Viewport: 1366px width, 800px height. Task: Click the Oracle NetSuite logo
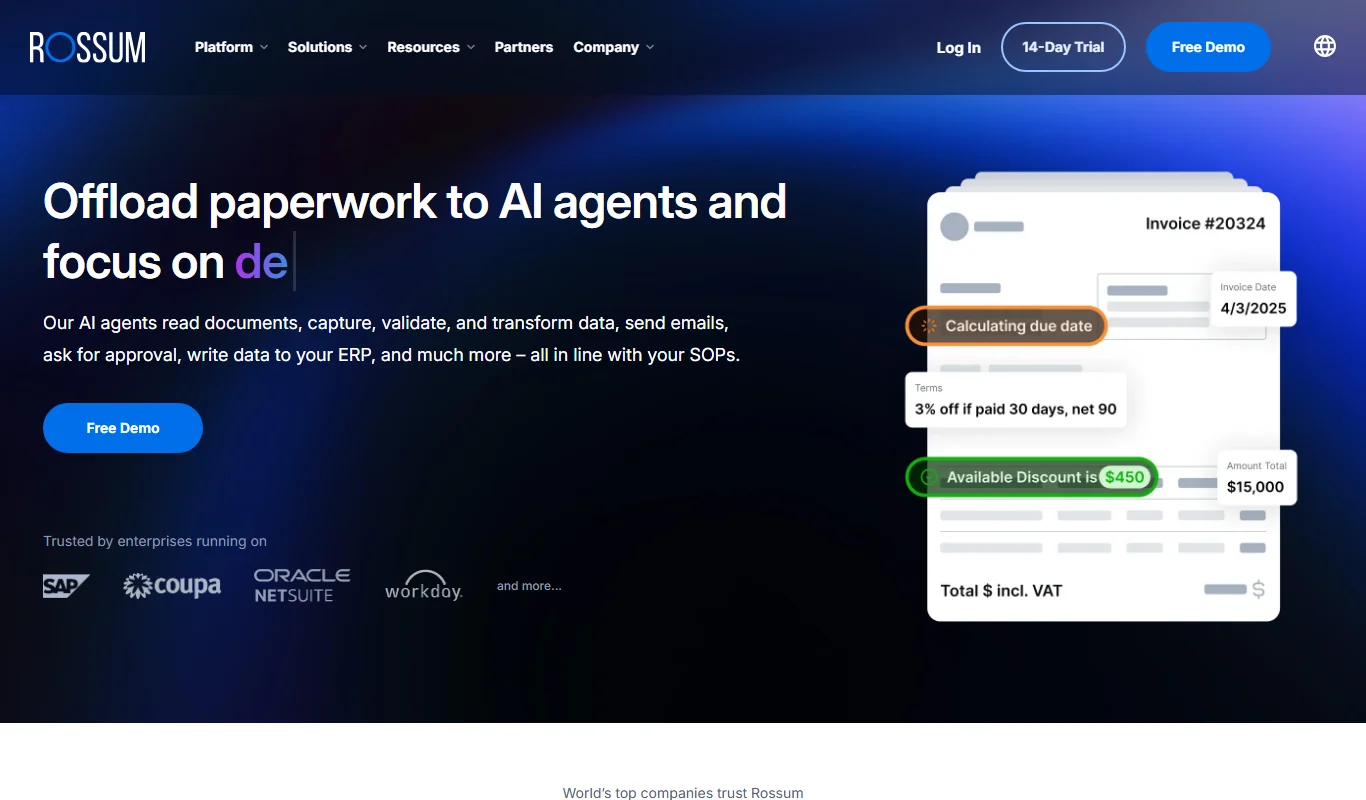[302, 585]
